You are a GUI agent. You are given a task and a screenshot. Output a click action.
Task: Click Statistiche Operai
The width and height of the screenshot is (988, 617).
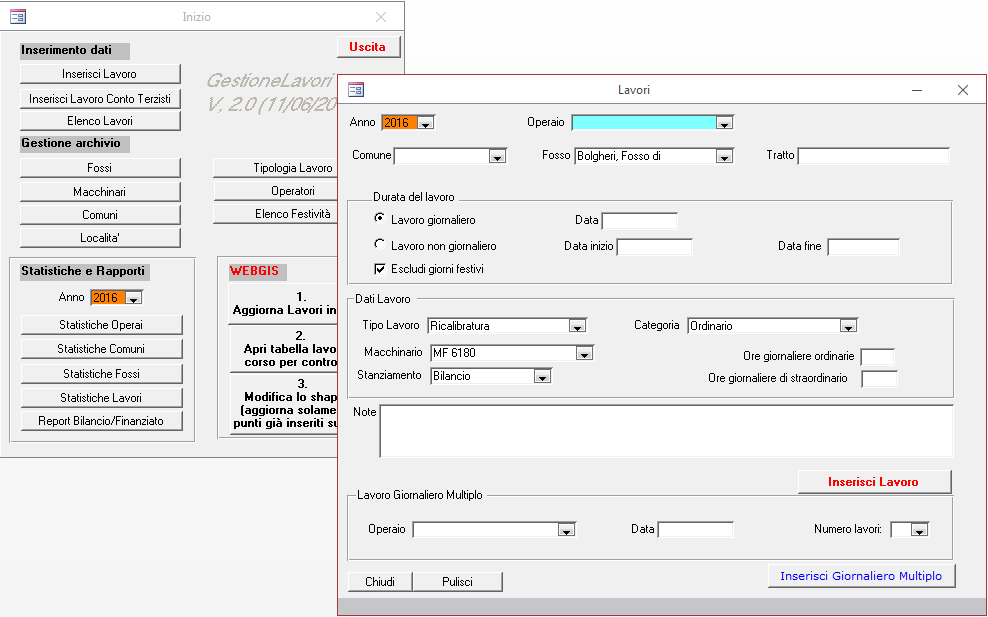click(x=100, y=324)
